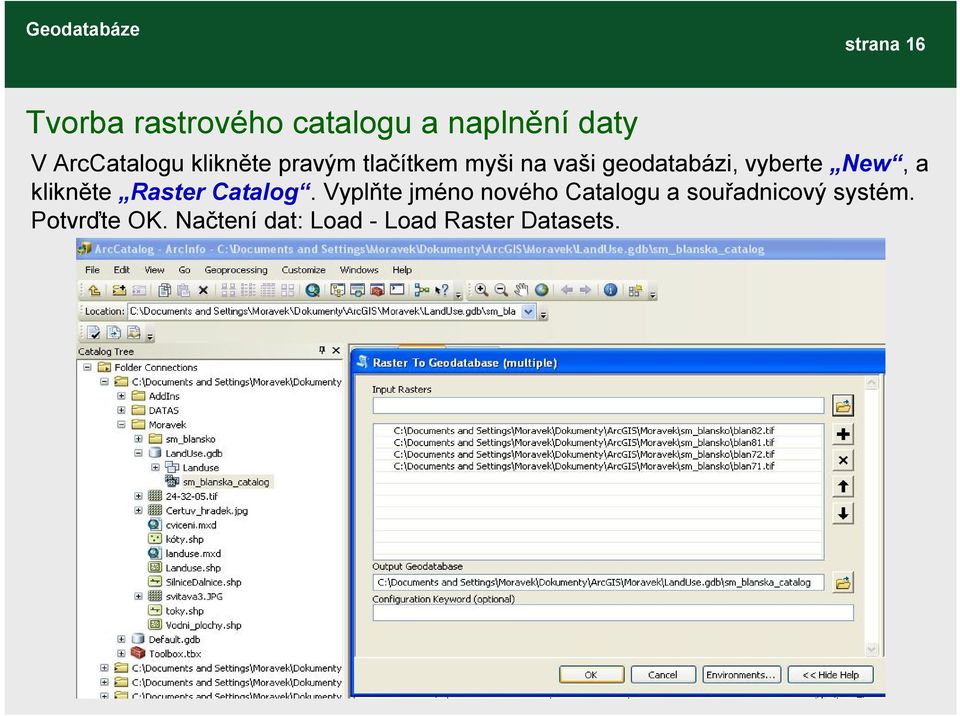960x716 pixels.
Task: Open the Edit menu
Action: pos(121,269)
